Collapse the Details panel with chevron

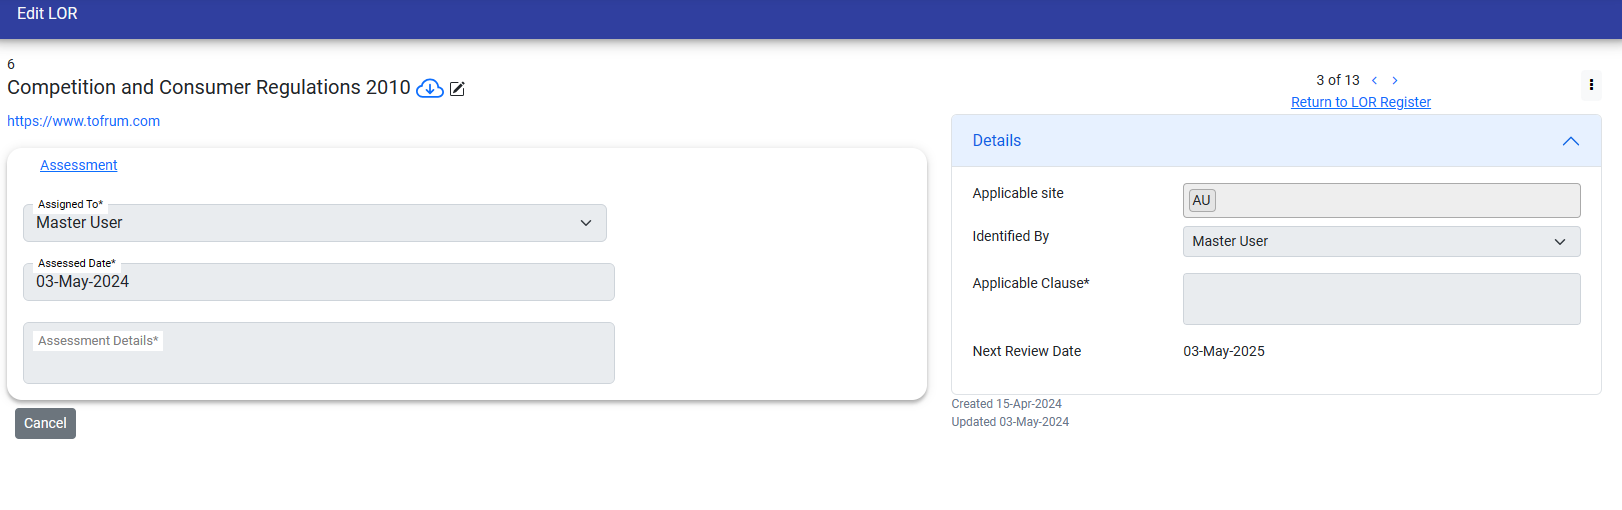coord(1570,141)
